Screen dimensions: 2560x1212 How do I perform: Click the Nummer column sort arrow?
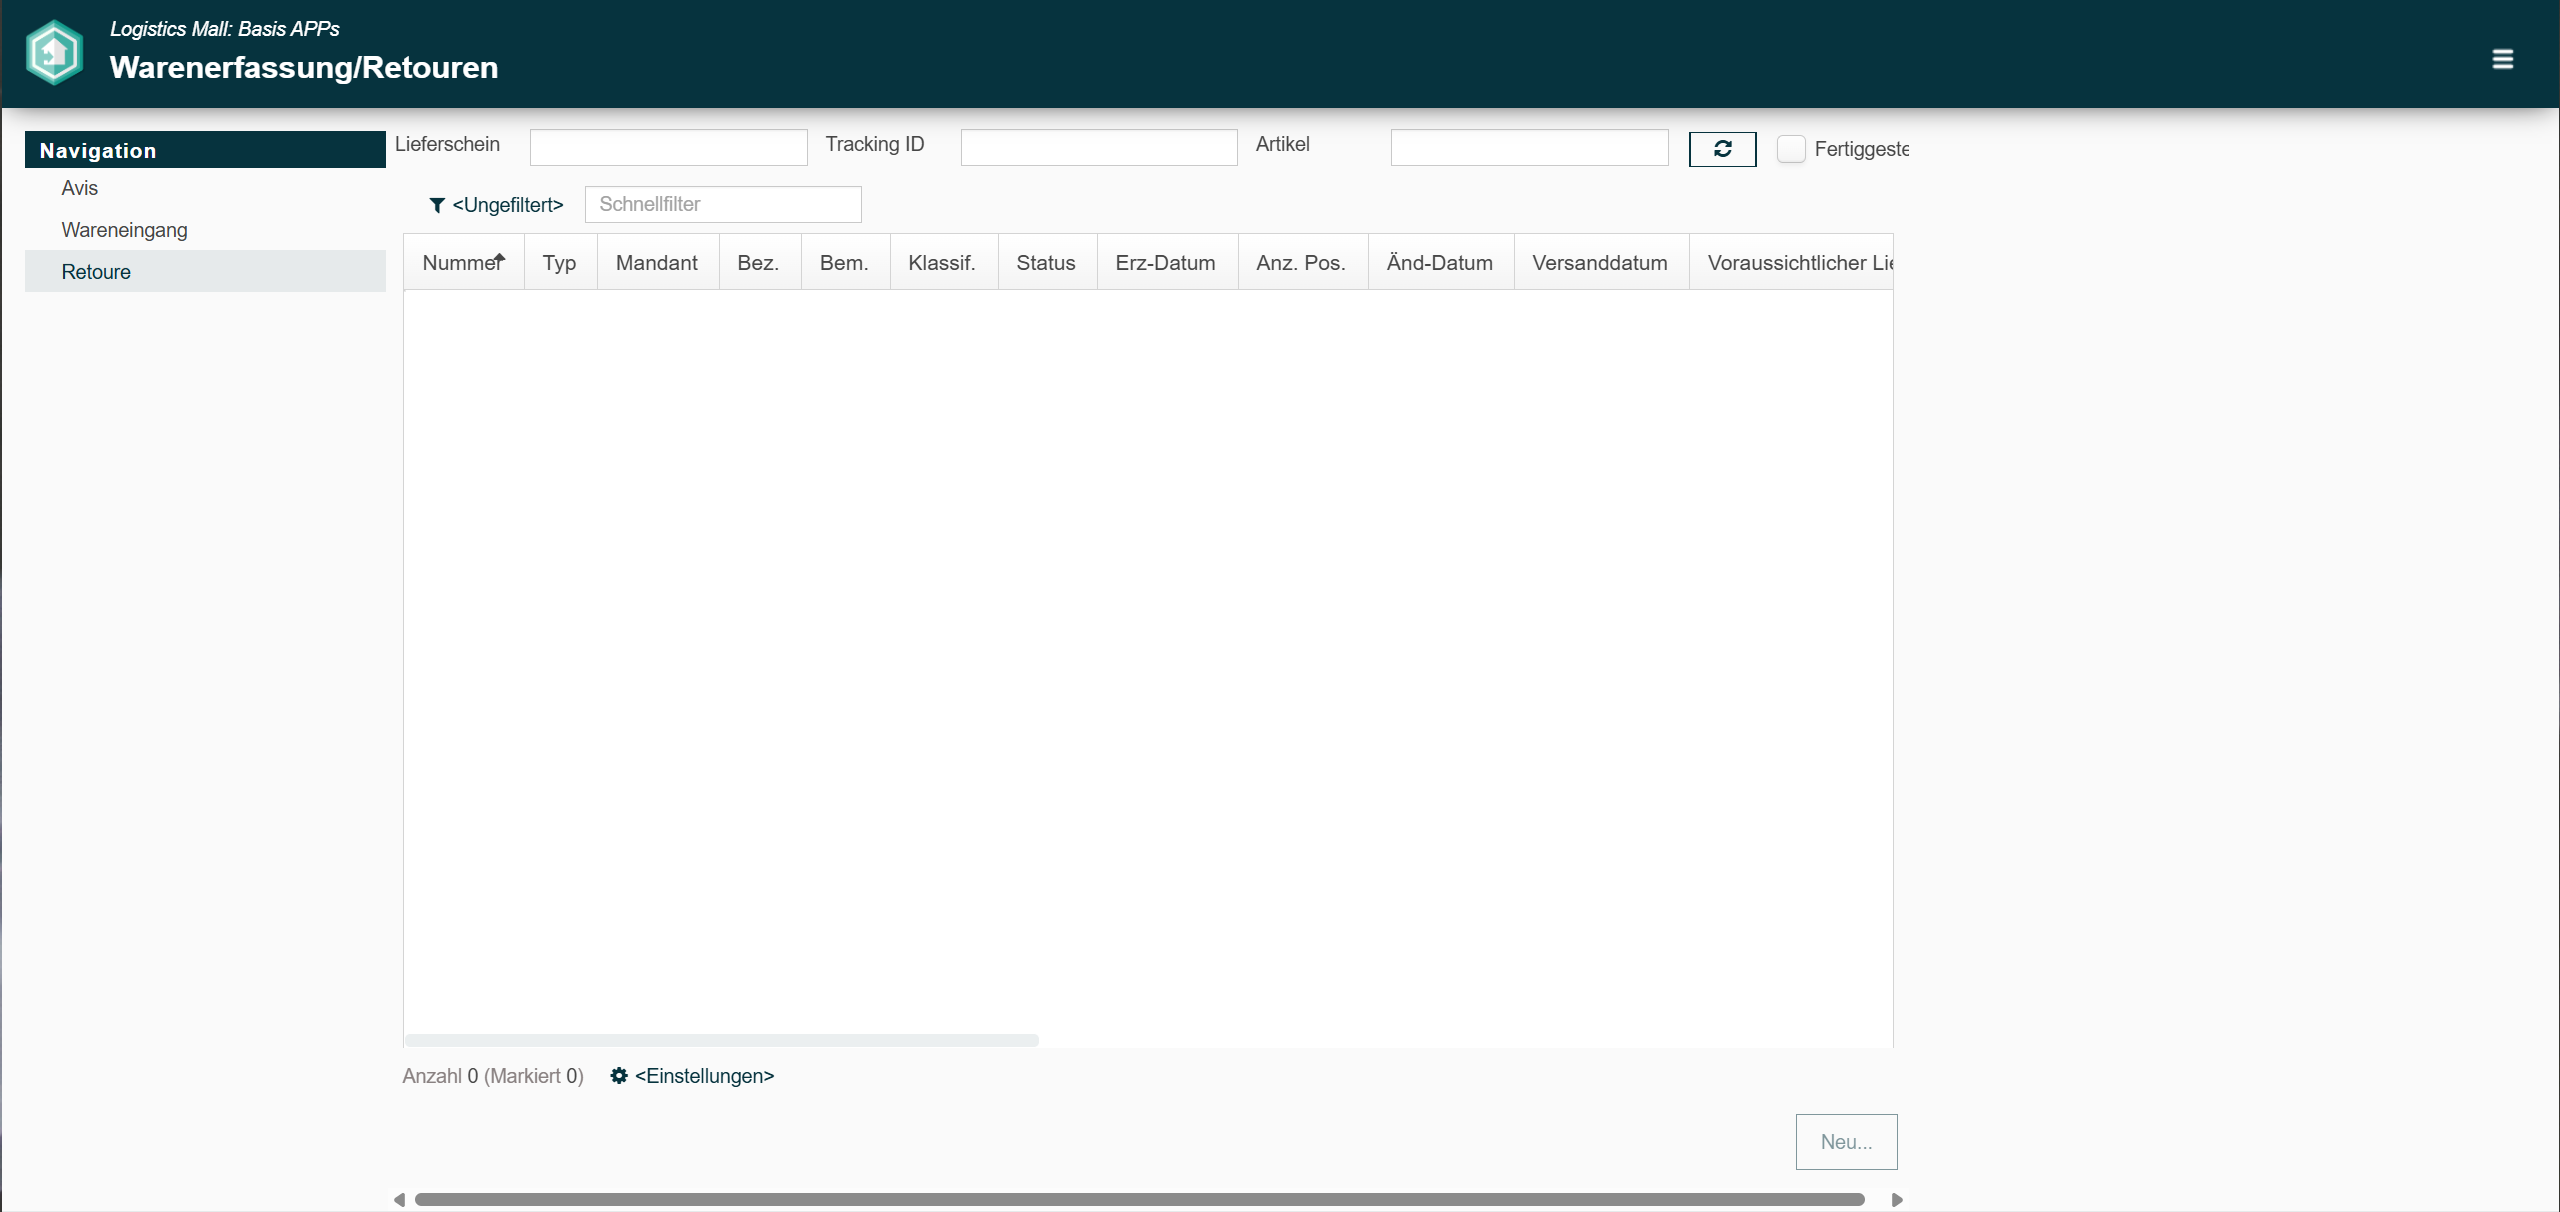coord(499,258)
